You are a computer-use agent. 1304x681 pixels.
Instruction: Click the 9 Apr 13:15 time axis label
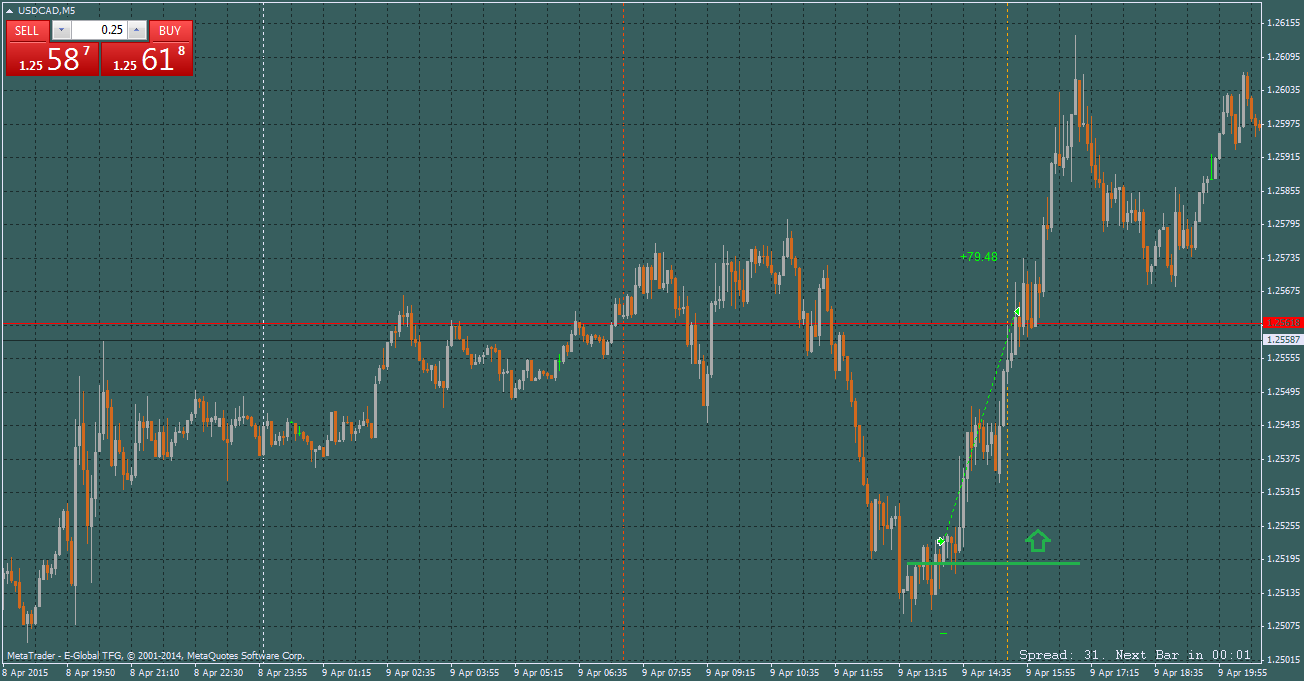[x=923, y=673]
